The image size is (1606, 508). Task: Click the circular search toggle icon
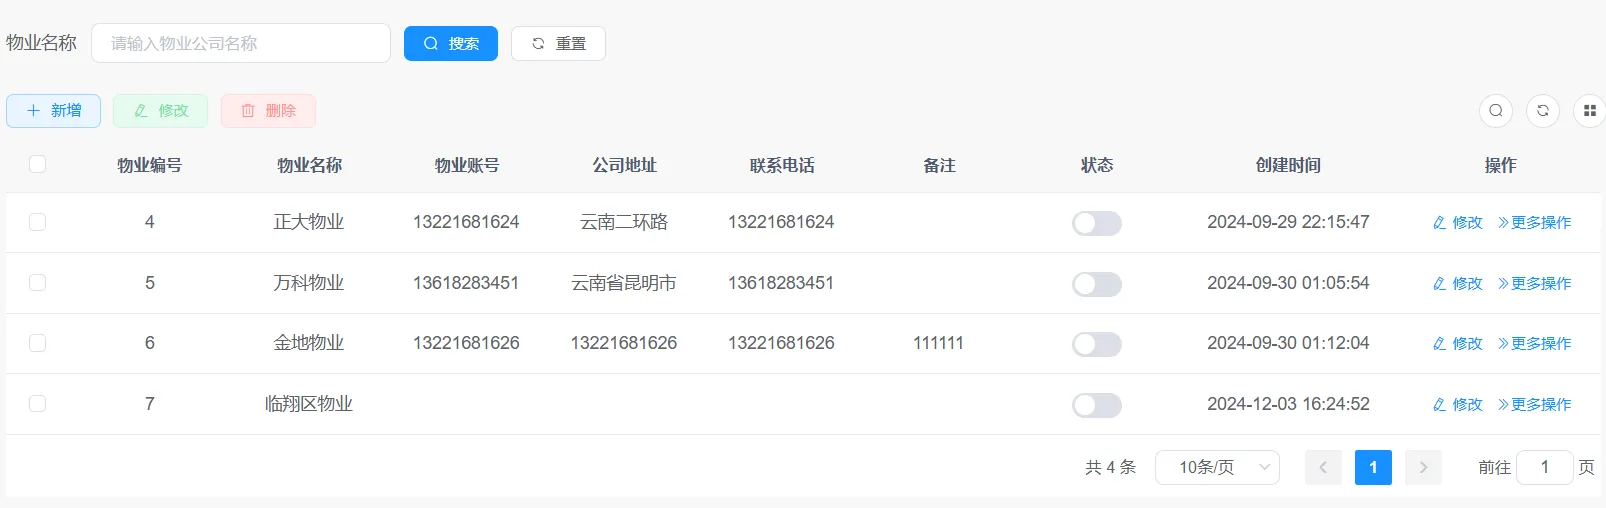coord(1495,111)
